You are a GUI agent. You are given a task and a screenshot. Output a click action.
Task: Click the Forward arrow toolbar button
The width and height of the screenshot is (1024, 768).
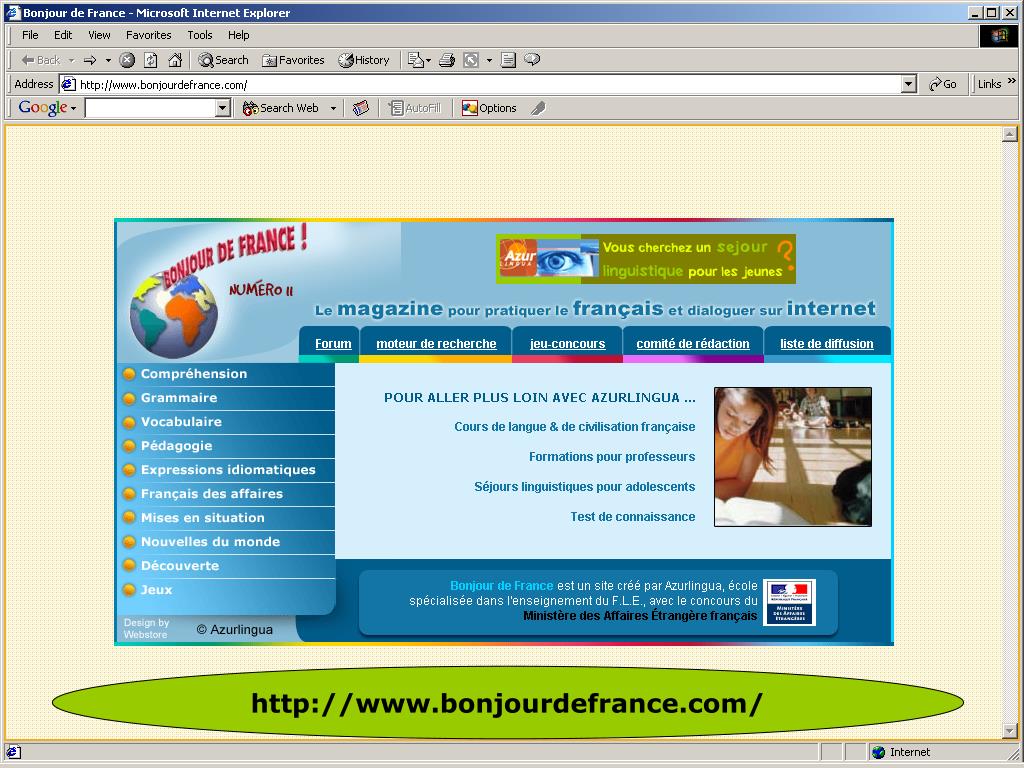pos(90,60)
